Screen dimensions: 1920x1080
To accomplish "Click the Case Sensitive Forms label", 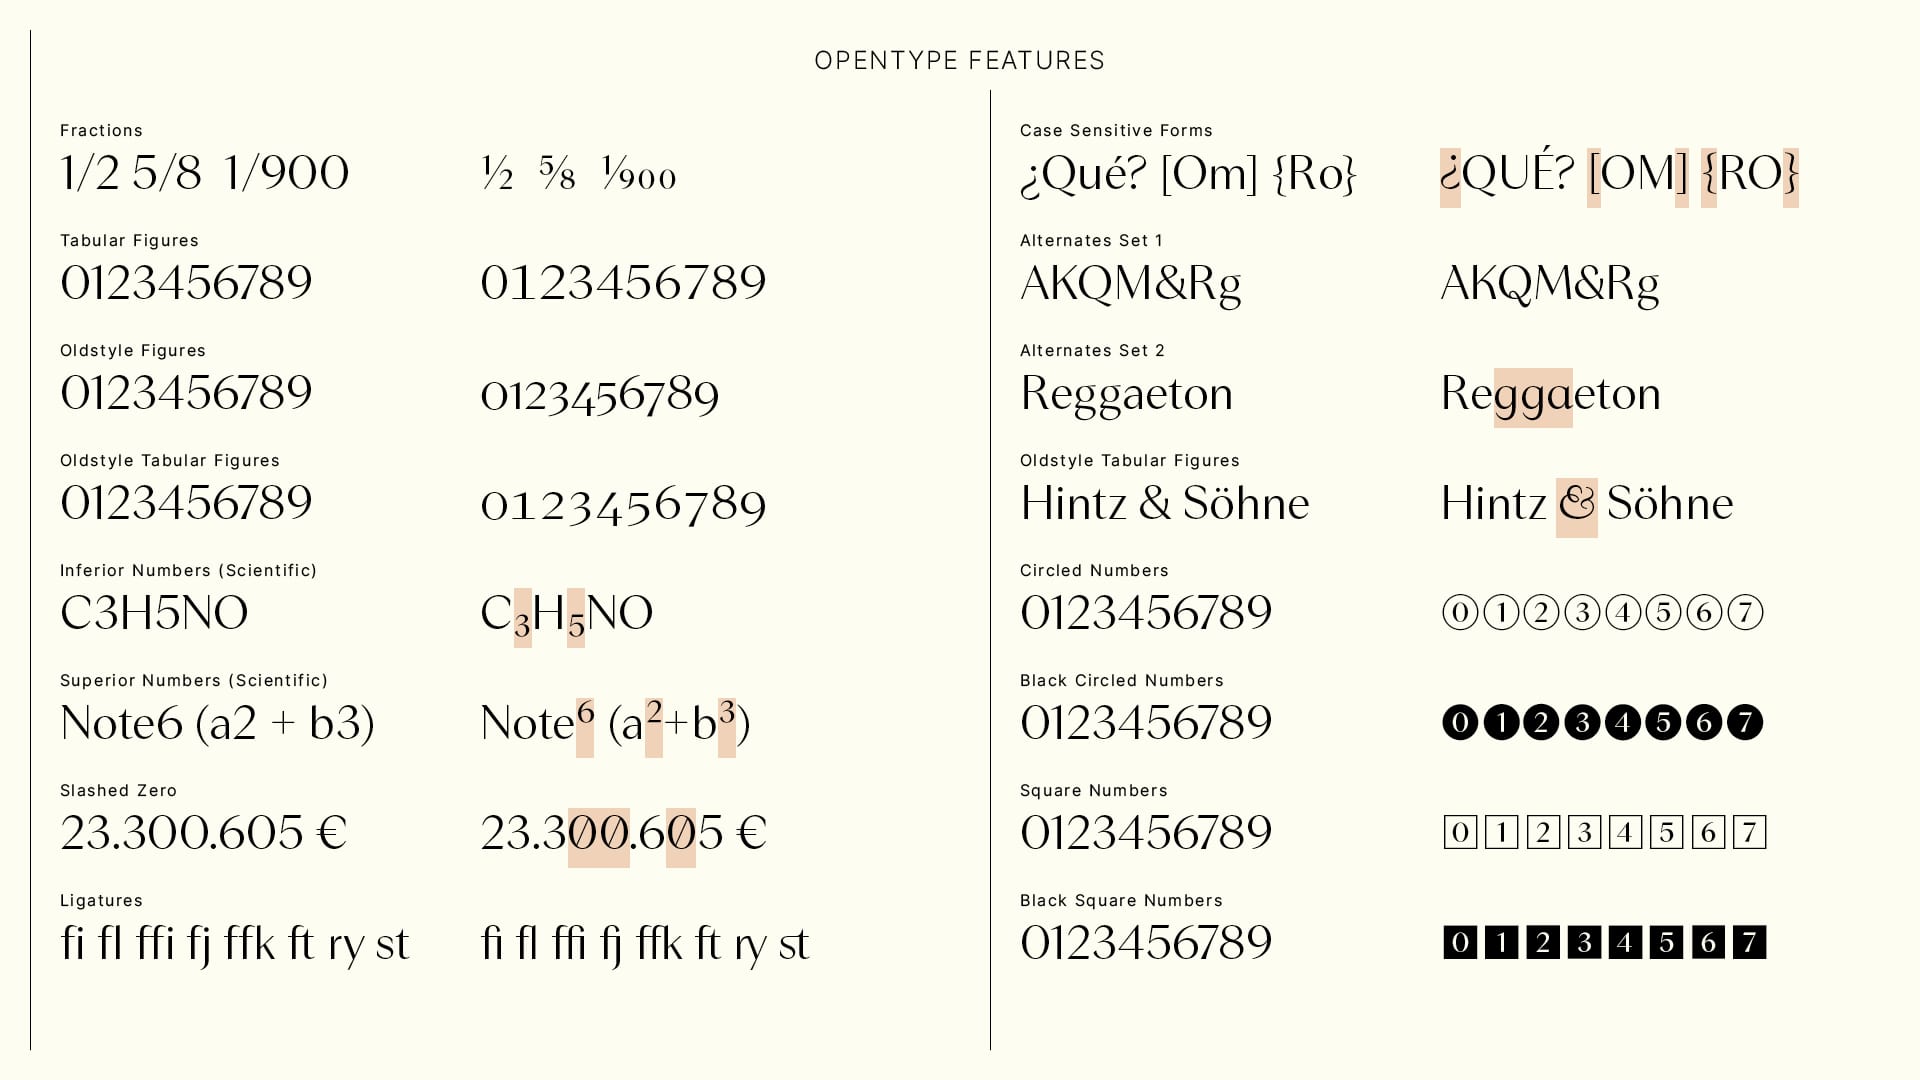I will (1116, 131).
